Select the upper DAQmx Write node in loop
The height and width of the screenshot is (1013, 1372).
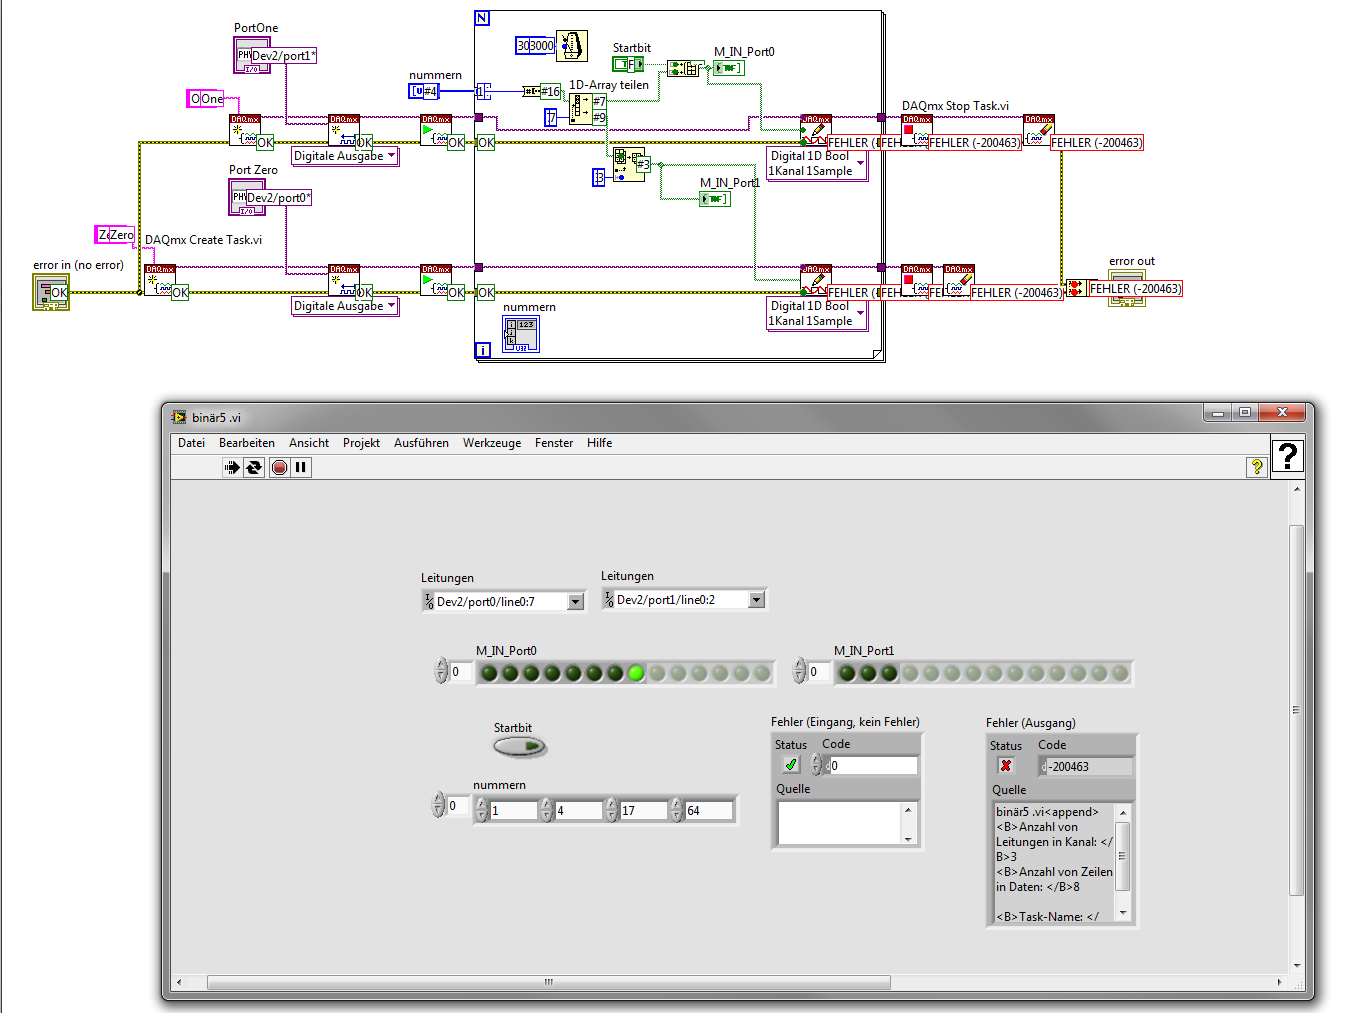(816, 131)
